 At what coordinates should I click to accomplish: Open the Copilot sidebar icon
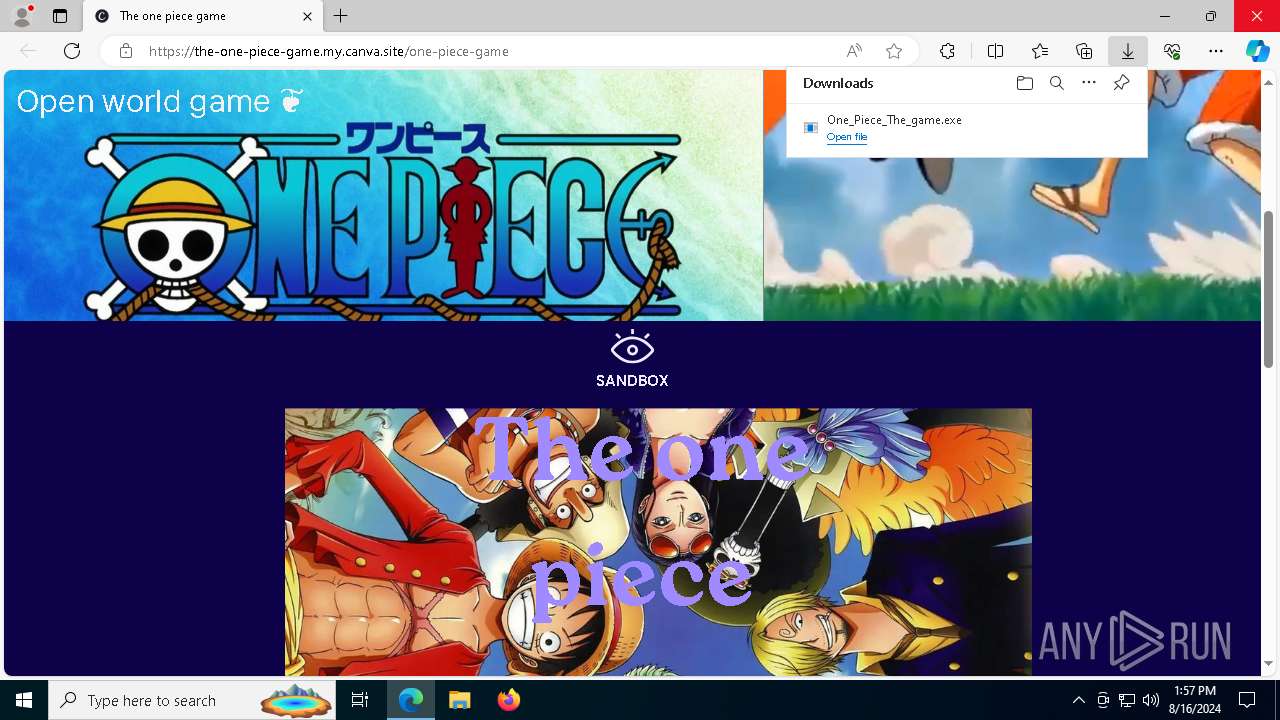[1257, 51]
